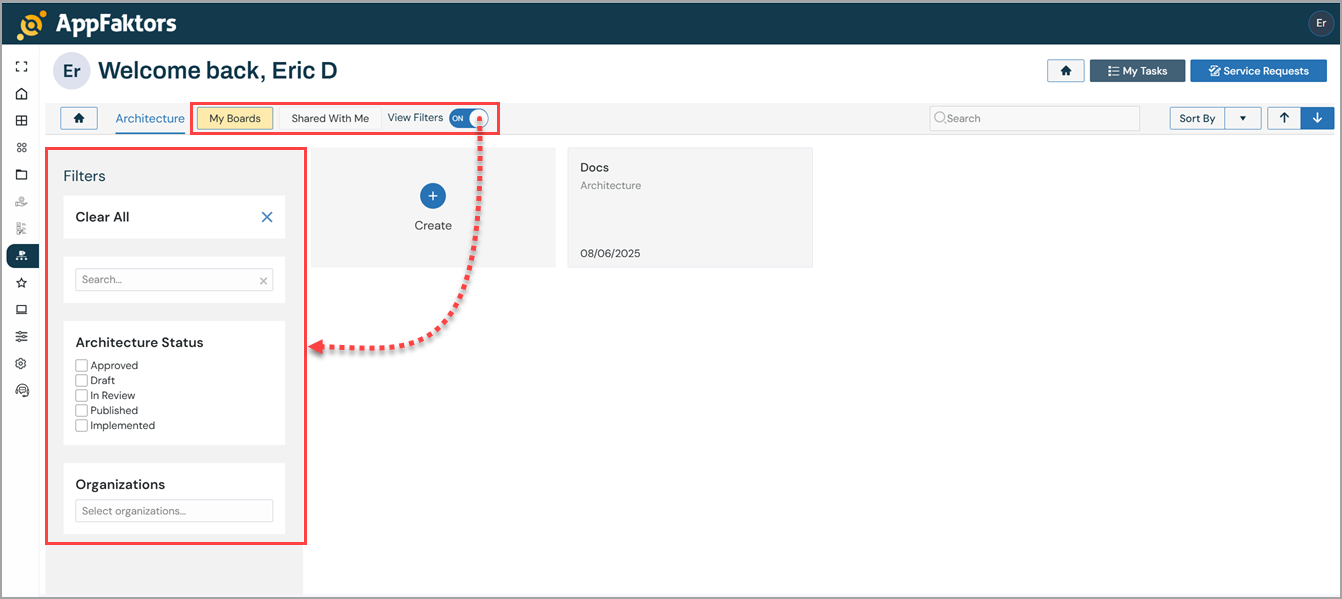This screenshot has width=1342, height=599.
Task: Open the Sort By dropdown arrow
Action: 1242,118
